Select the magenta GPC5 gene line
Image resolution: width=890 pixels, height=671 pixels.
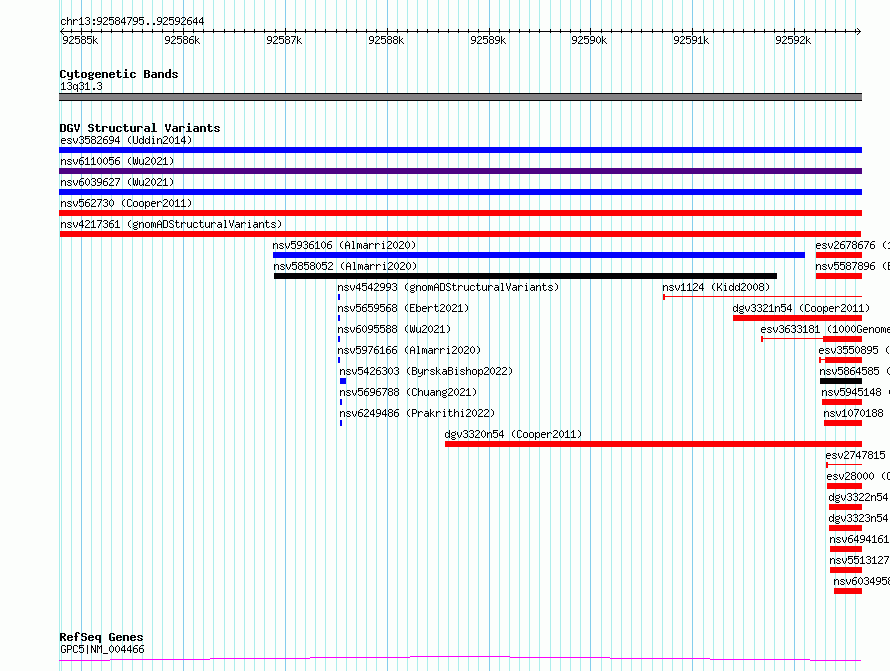[x=460, y=659]
